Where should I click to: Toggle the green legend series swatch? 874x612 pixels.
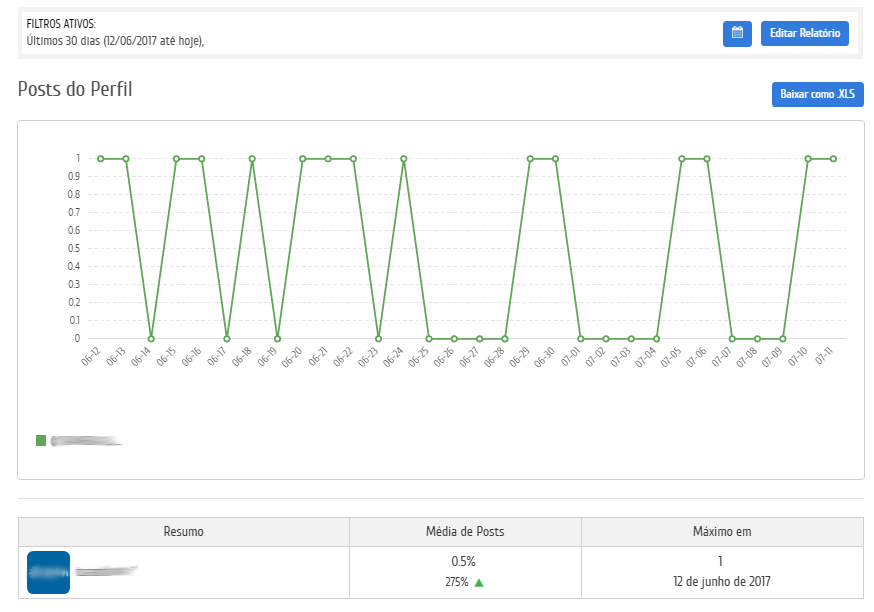(41, 440)
